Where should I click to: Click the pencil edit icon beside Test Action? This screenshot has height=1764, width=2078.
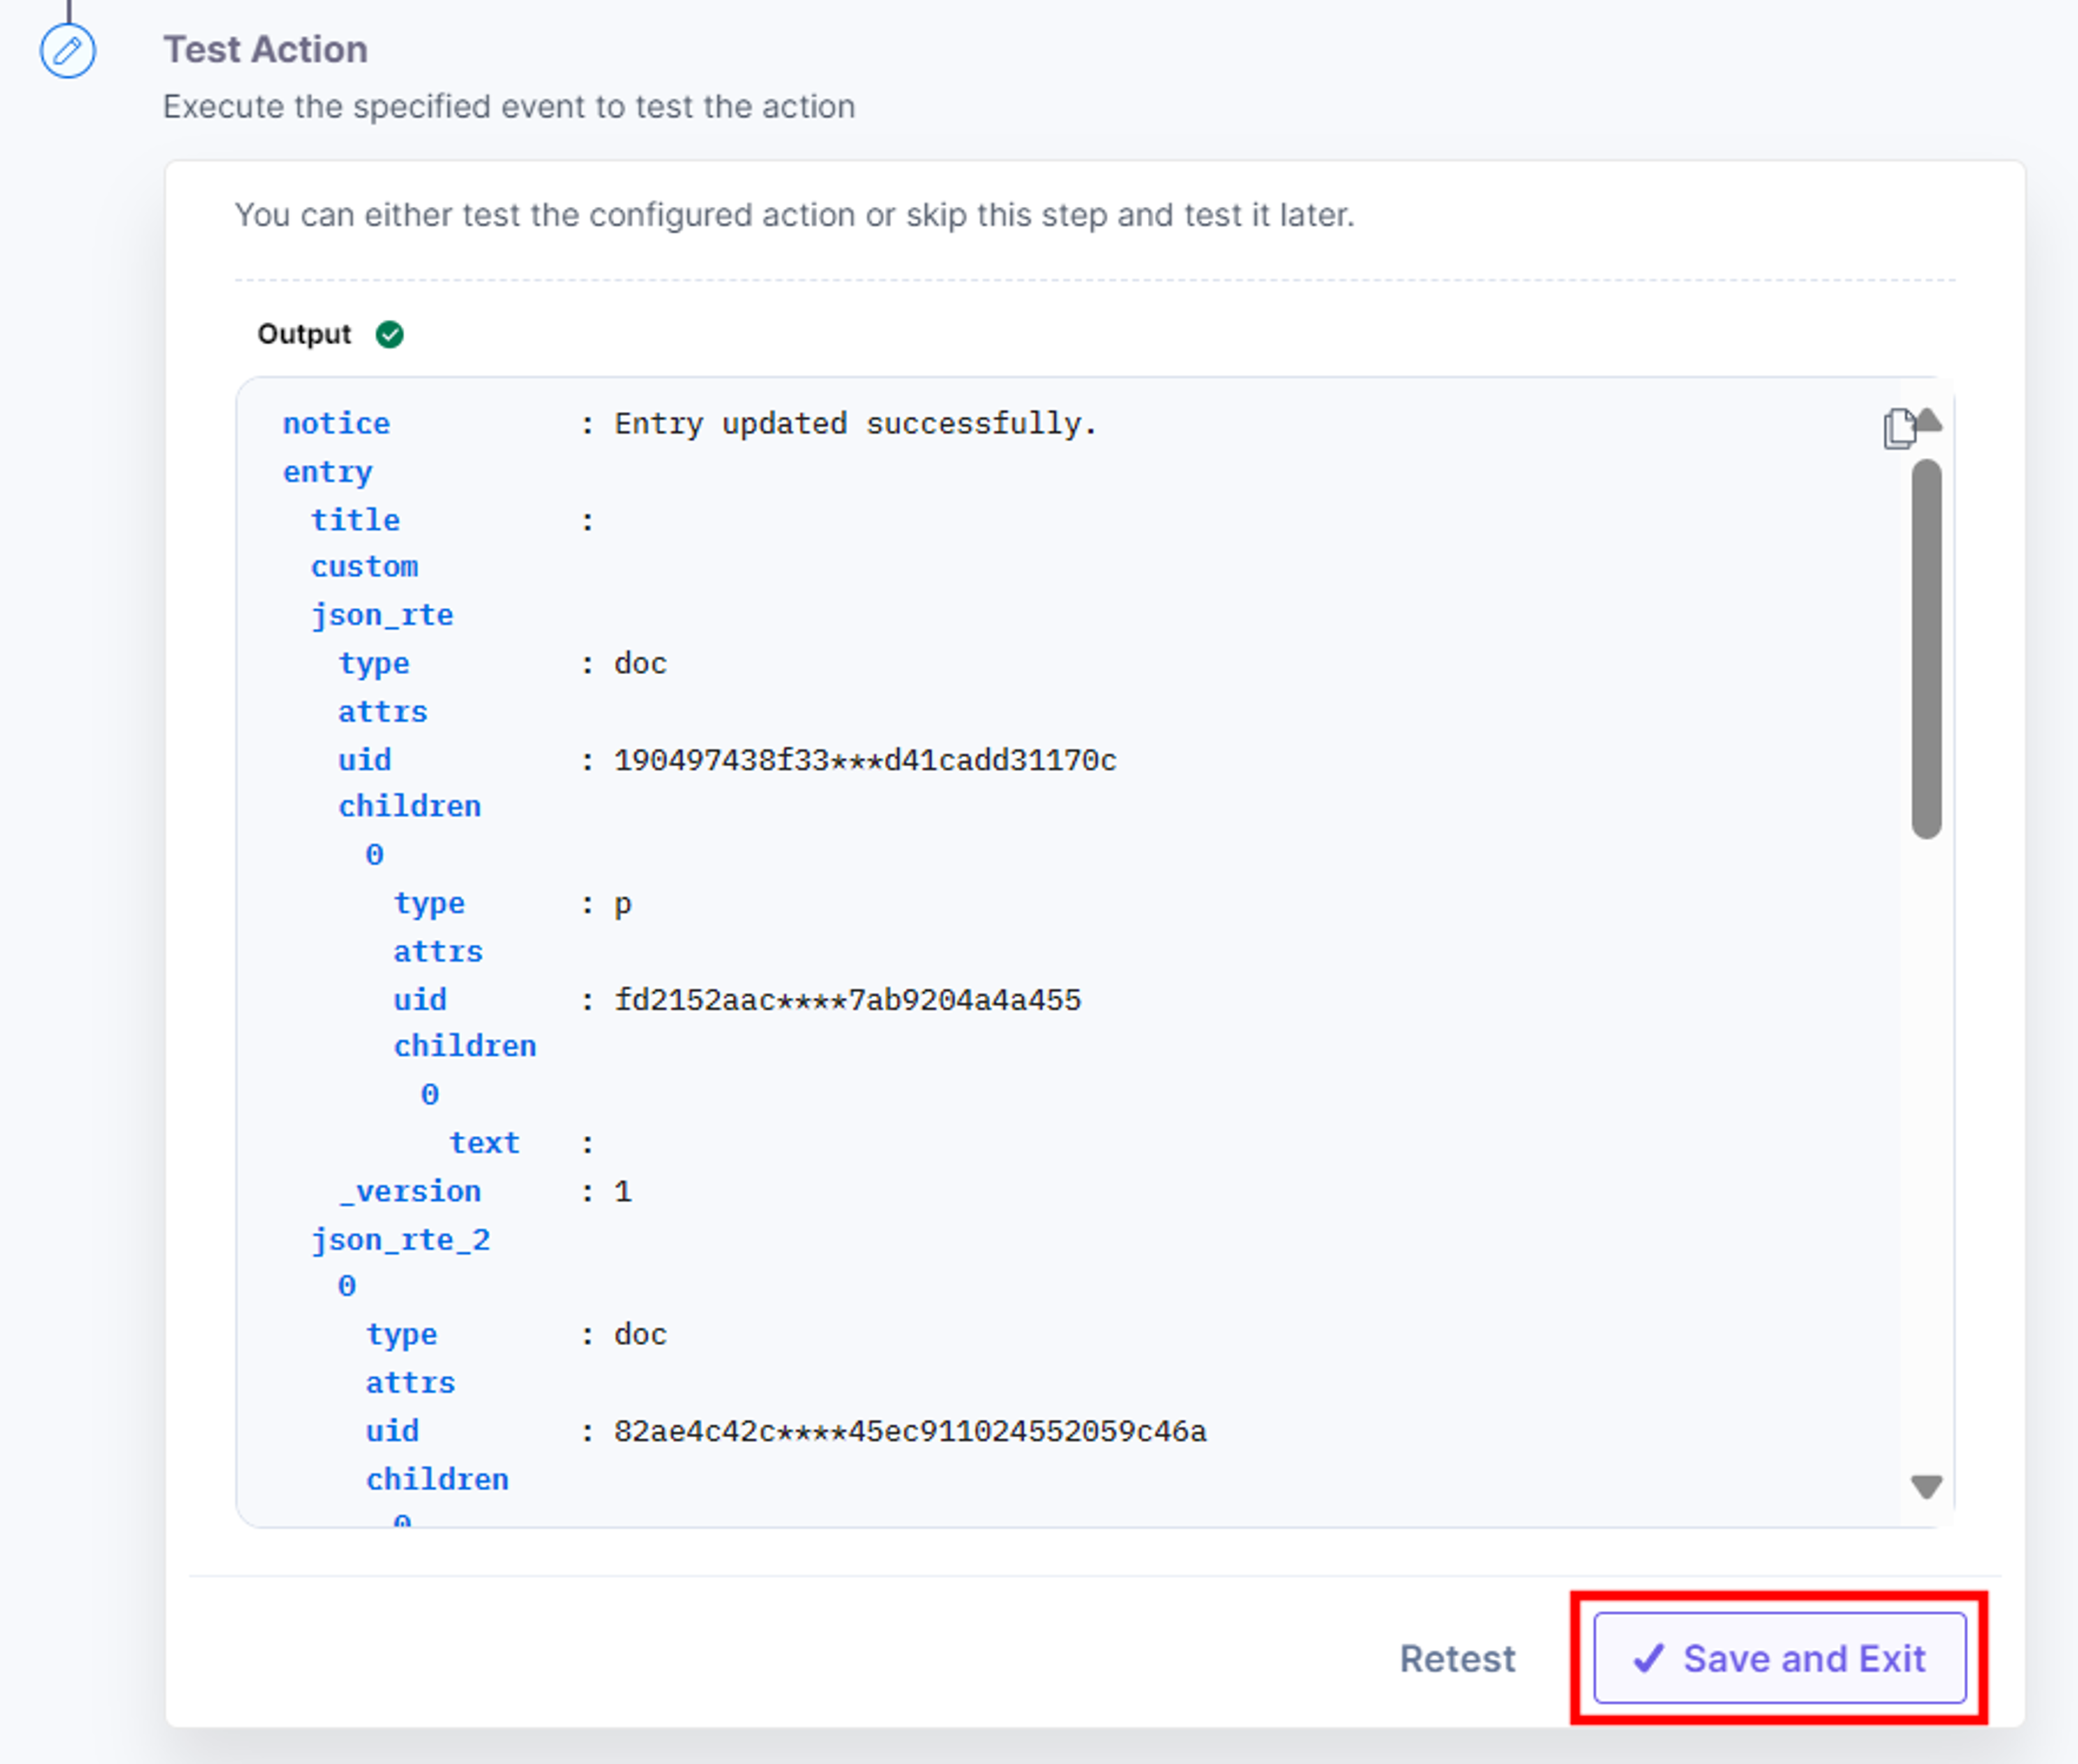68,50
